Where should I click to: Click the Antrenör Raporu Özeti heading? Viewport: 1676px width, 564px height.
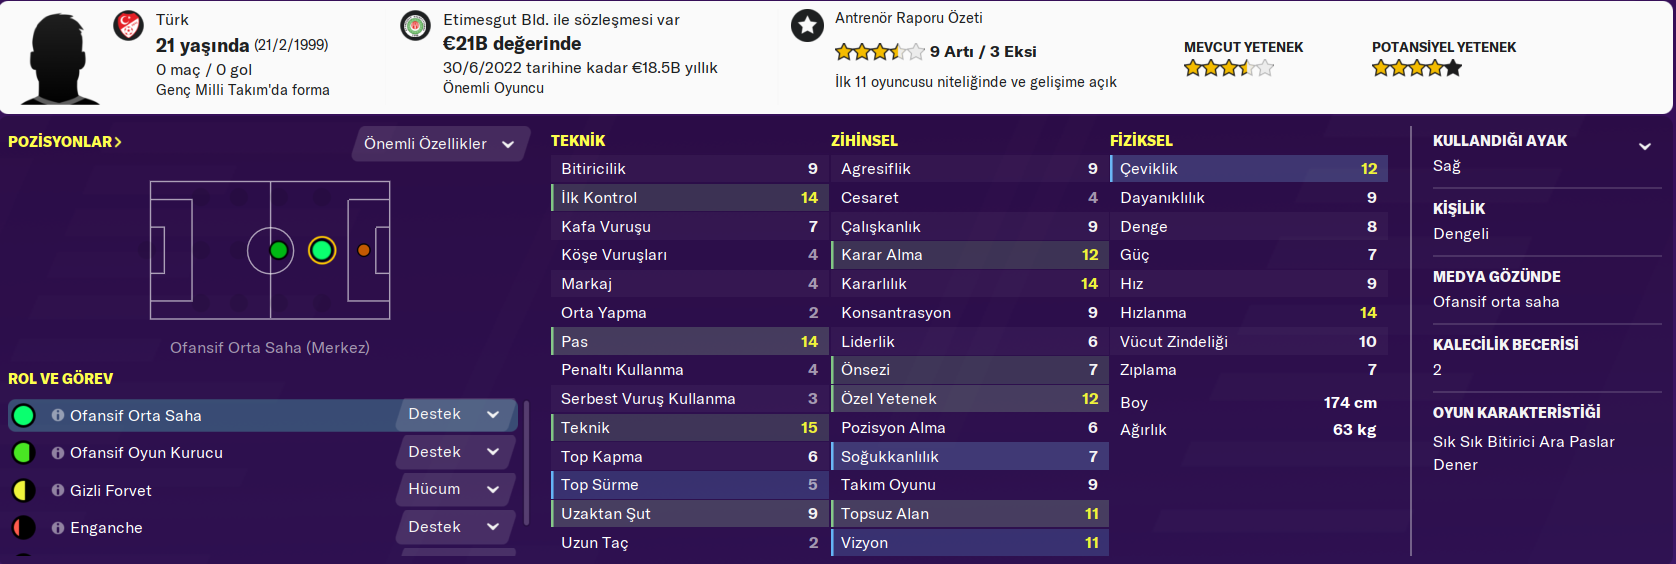tap(908, 18)
